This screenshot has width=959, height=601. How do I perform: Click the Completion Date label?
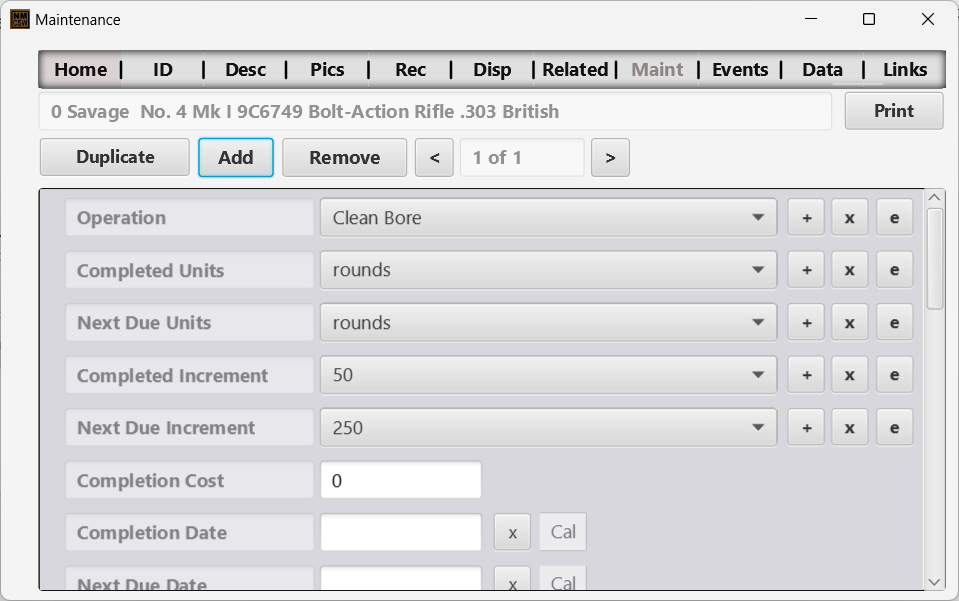coord(190,533)
